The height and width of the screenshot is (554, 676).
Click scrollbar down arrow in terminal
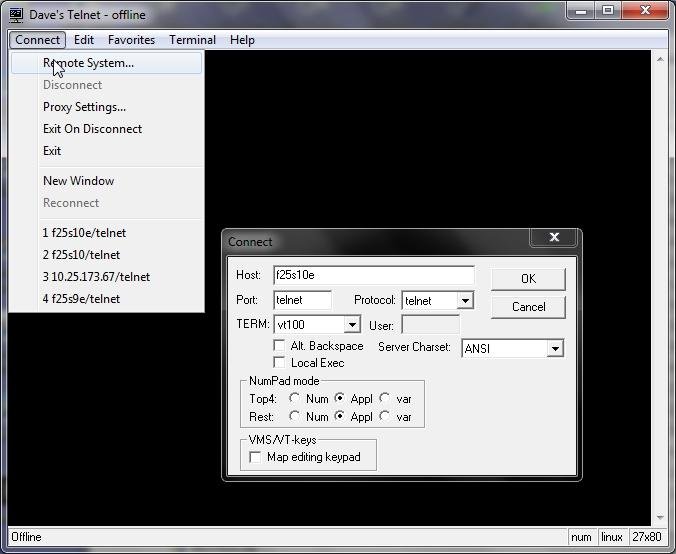pos(660,517)
